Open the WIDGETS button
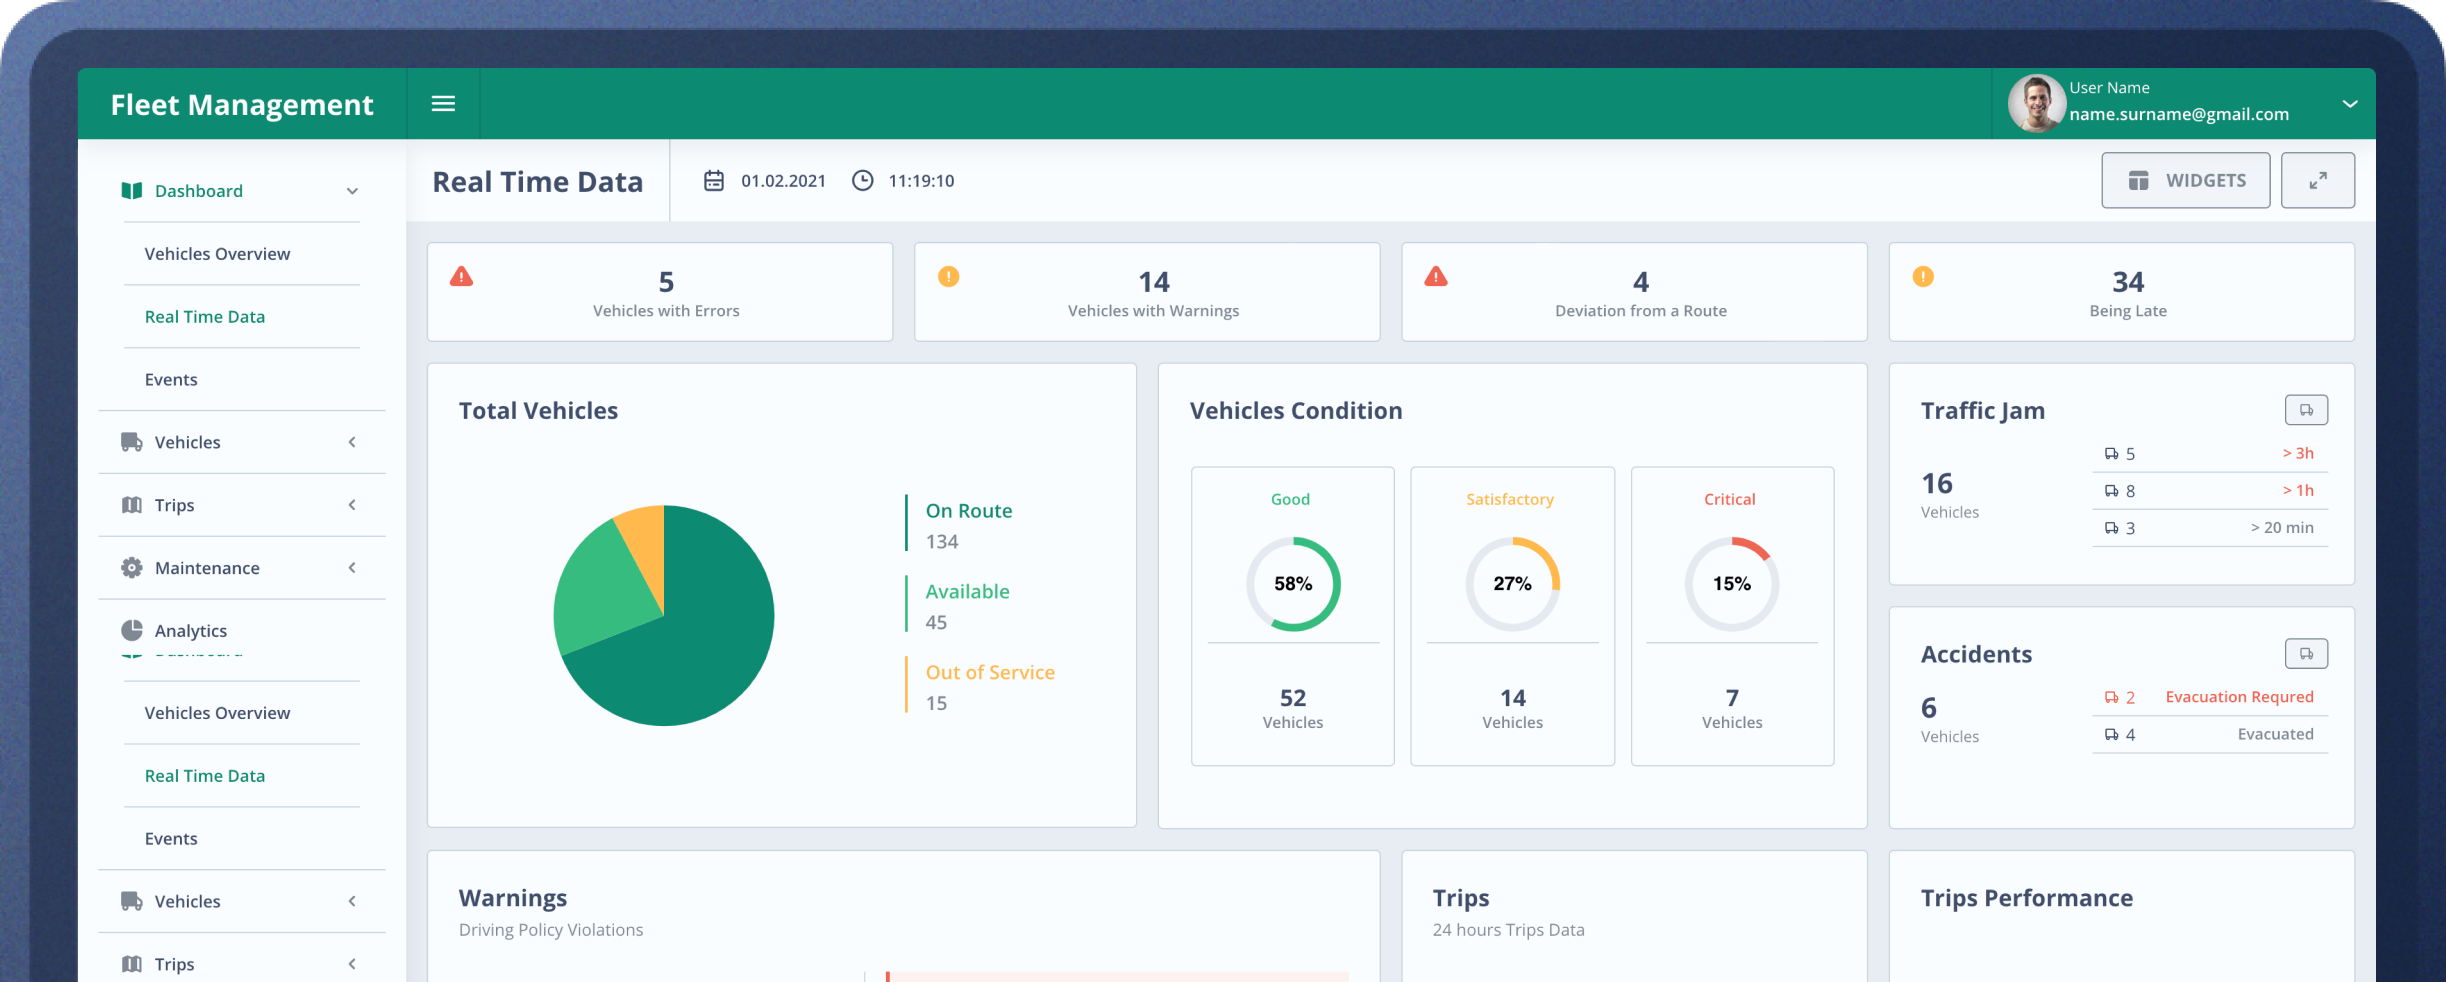Screen dimensions: 2446x982 point(2186,181)
